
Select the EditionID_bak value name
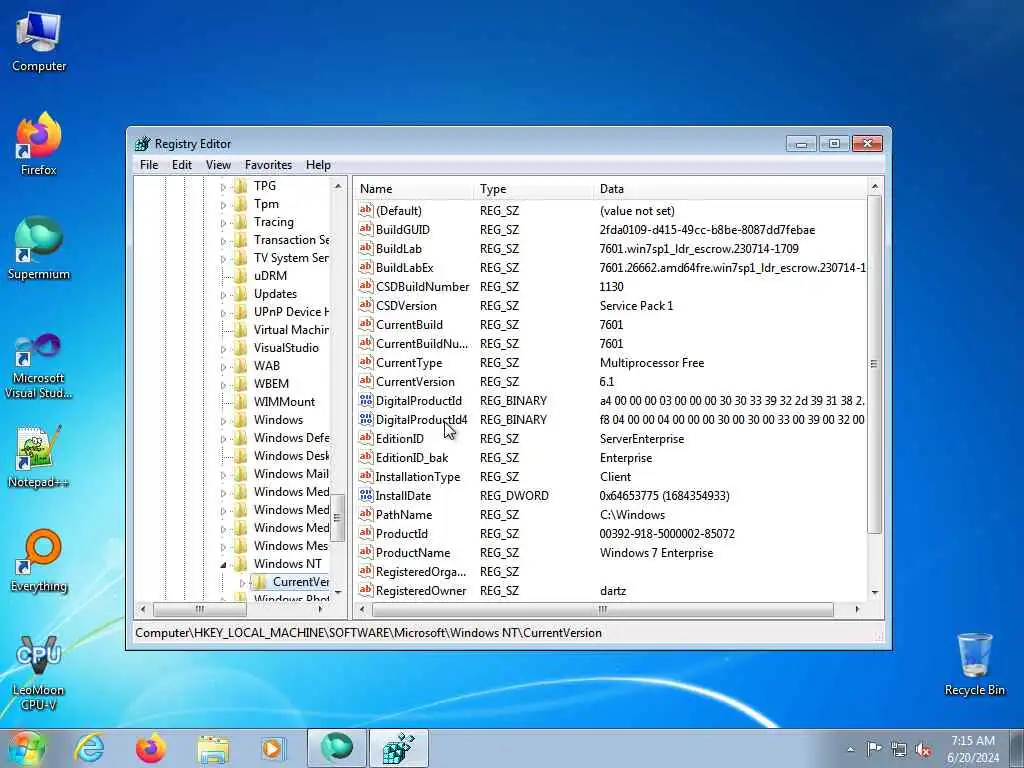coord(411,457)
